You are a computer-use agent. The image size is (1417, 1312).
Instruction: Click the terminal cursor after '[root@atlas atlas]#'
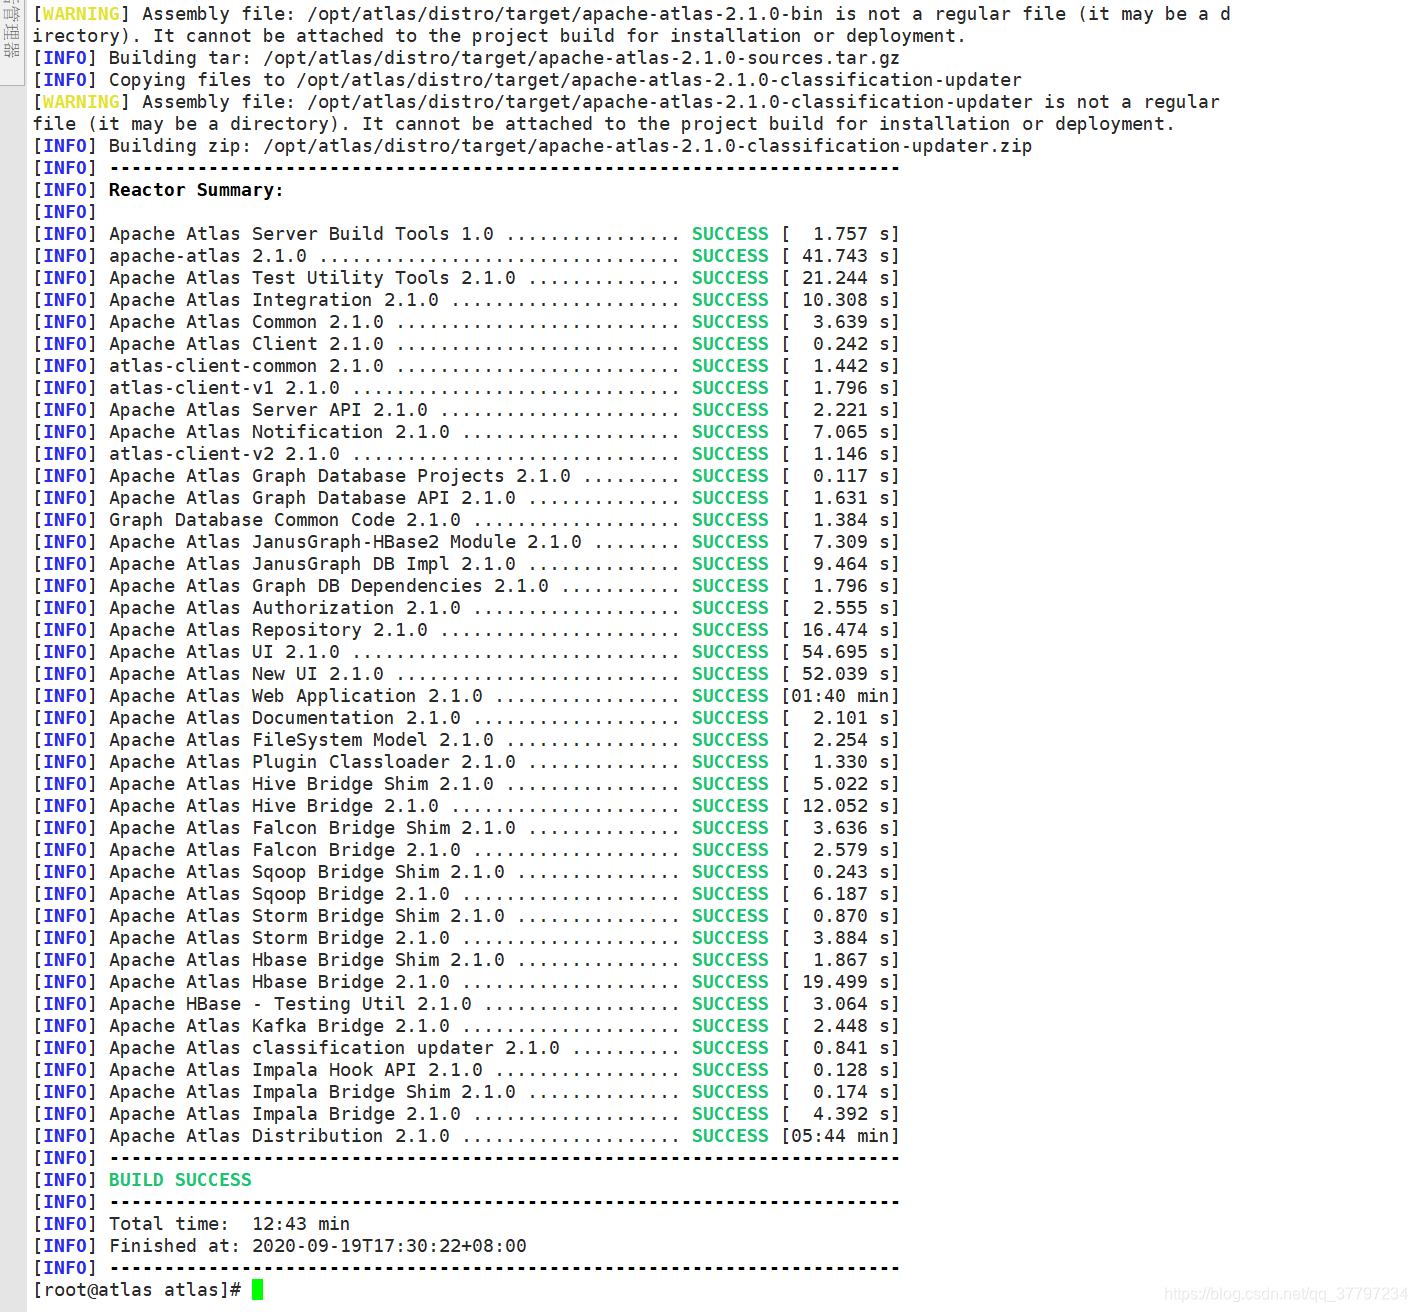[x=258, y=1290]
